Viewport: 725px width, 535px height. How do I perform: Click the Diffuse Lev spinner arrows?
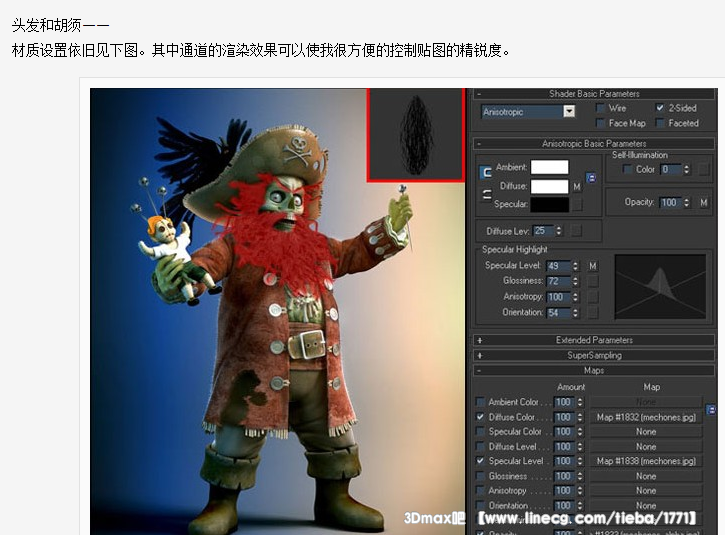point(559,230)
